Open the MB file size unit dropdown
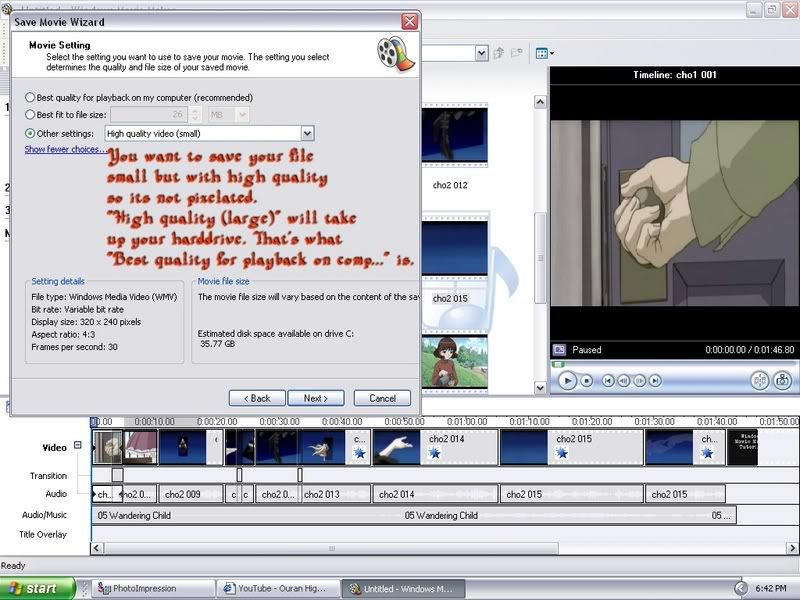The image size is (800, 600). click(x=243, y=115)
